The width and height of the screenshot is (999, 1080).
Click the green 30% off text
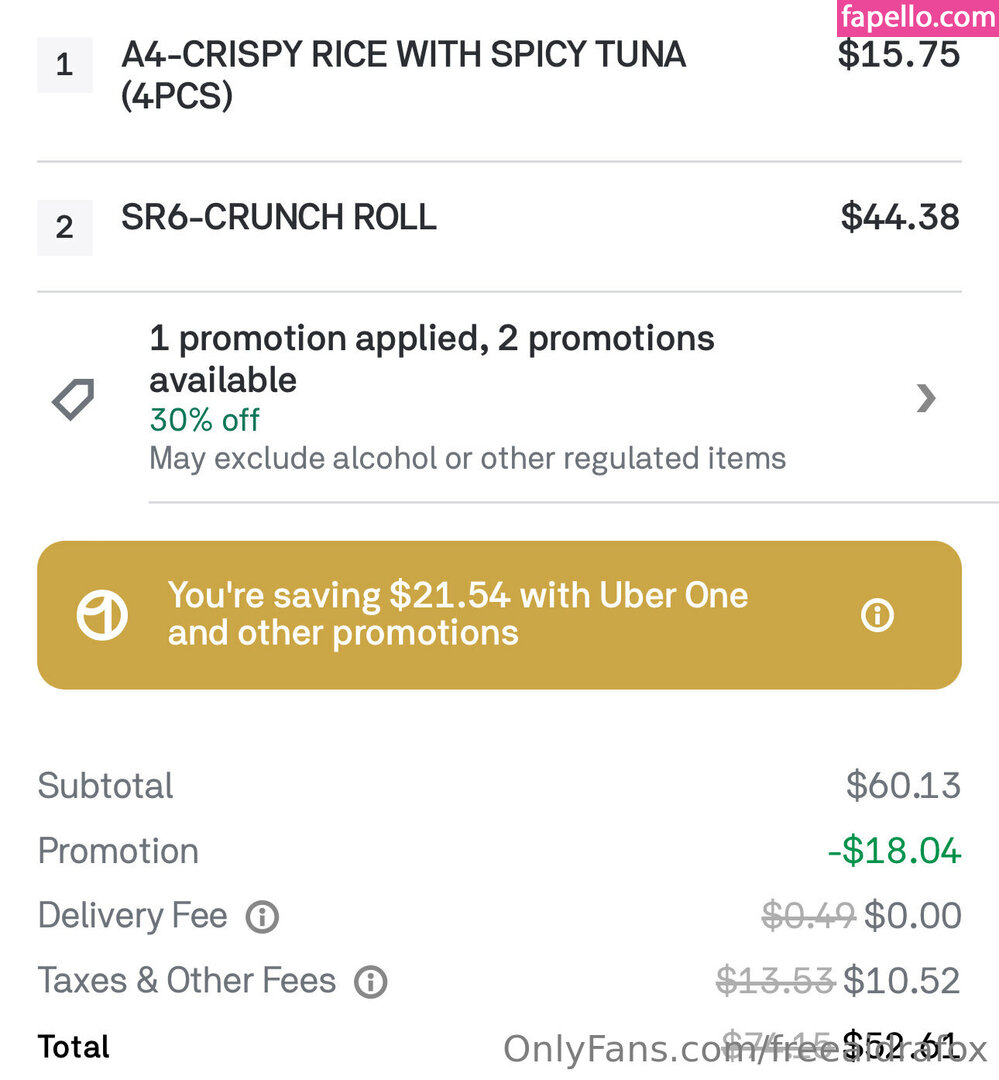(x=205, y=420)
